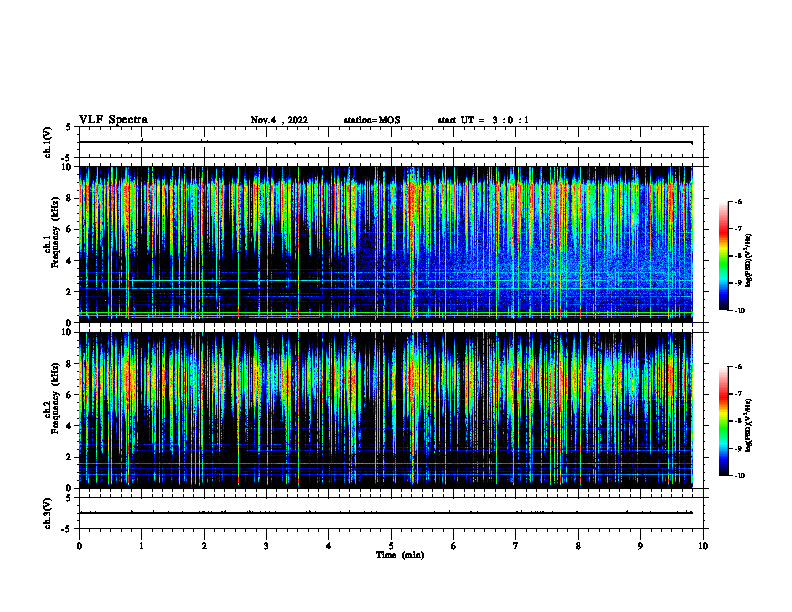
Task: Click the time axis tick label "1"
Action: click(x=142, y=546)
